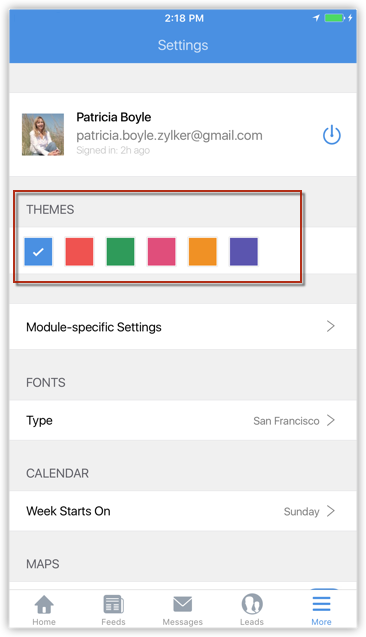
Task: Tap the location arrow in status bar
Action: click(x=316, y=18)
